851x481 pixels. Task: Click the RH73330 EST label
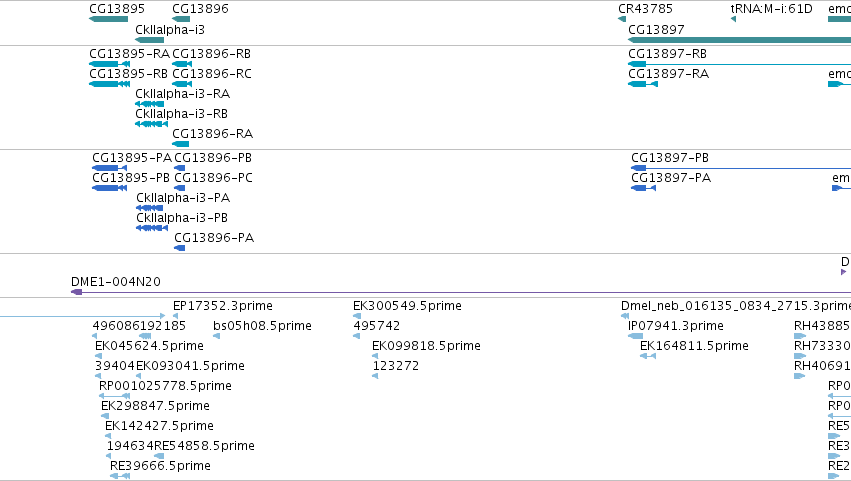point(822,346)
